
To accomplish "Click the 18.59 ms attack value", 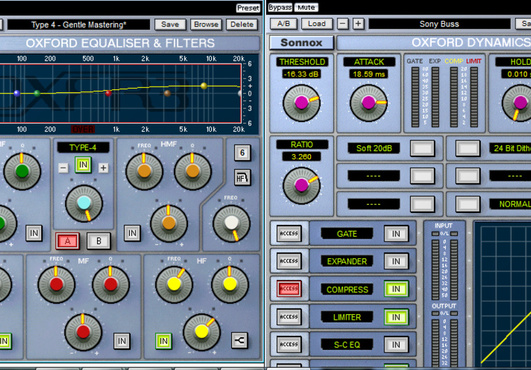I will point(369,74).
